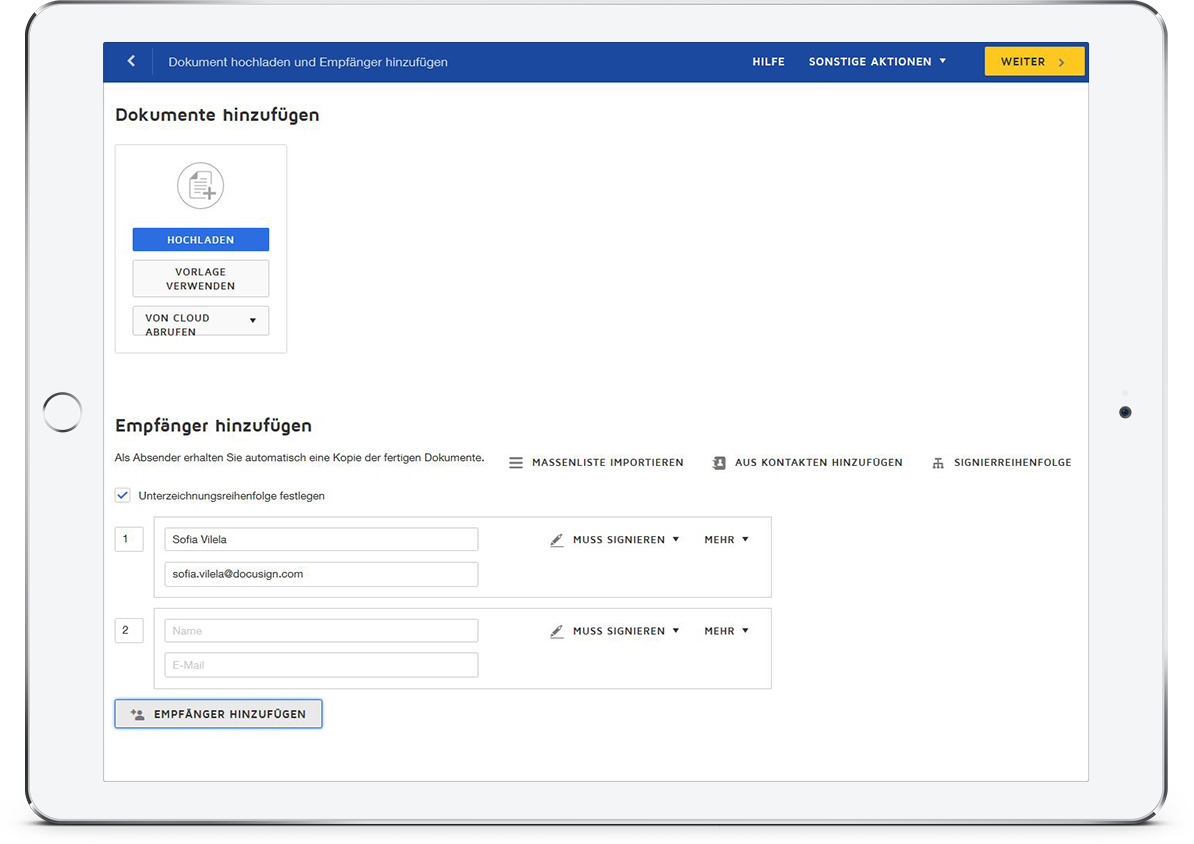The image size is (1194, 844).
Task: Click the signing order number 1 box
Action: [x=128, y=540]
